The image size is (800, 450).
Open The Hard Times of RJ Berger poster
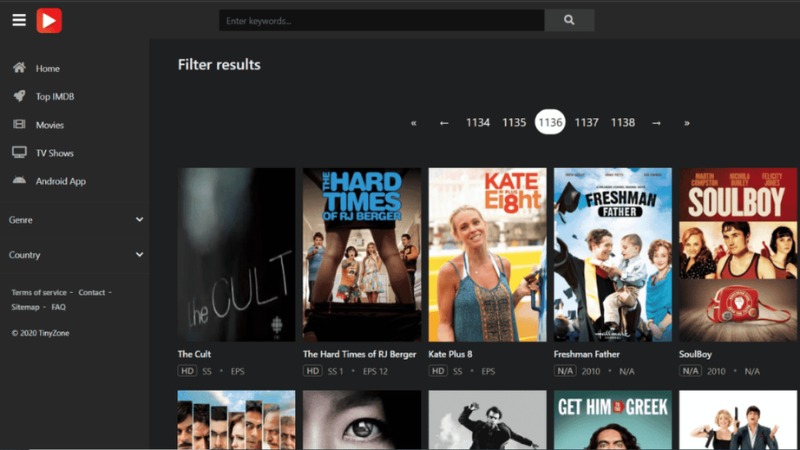362,255
